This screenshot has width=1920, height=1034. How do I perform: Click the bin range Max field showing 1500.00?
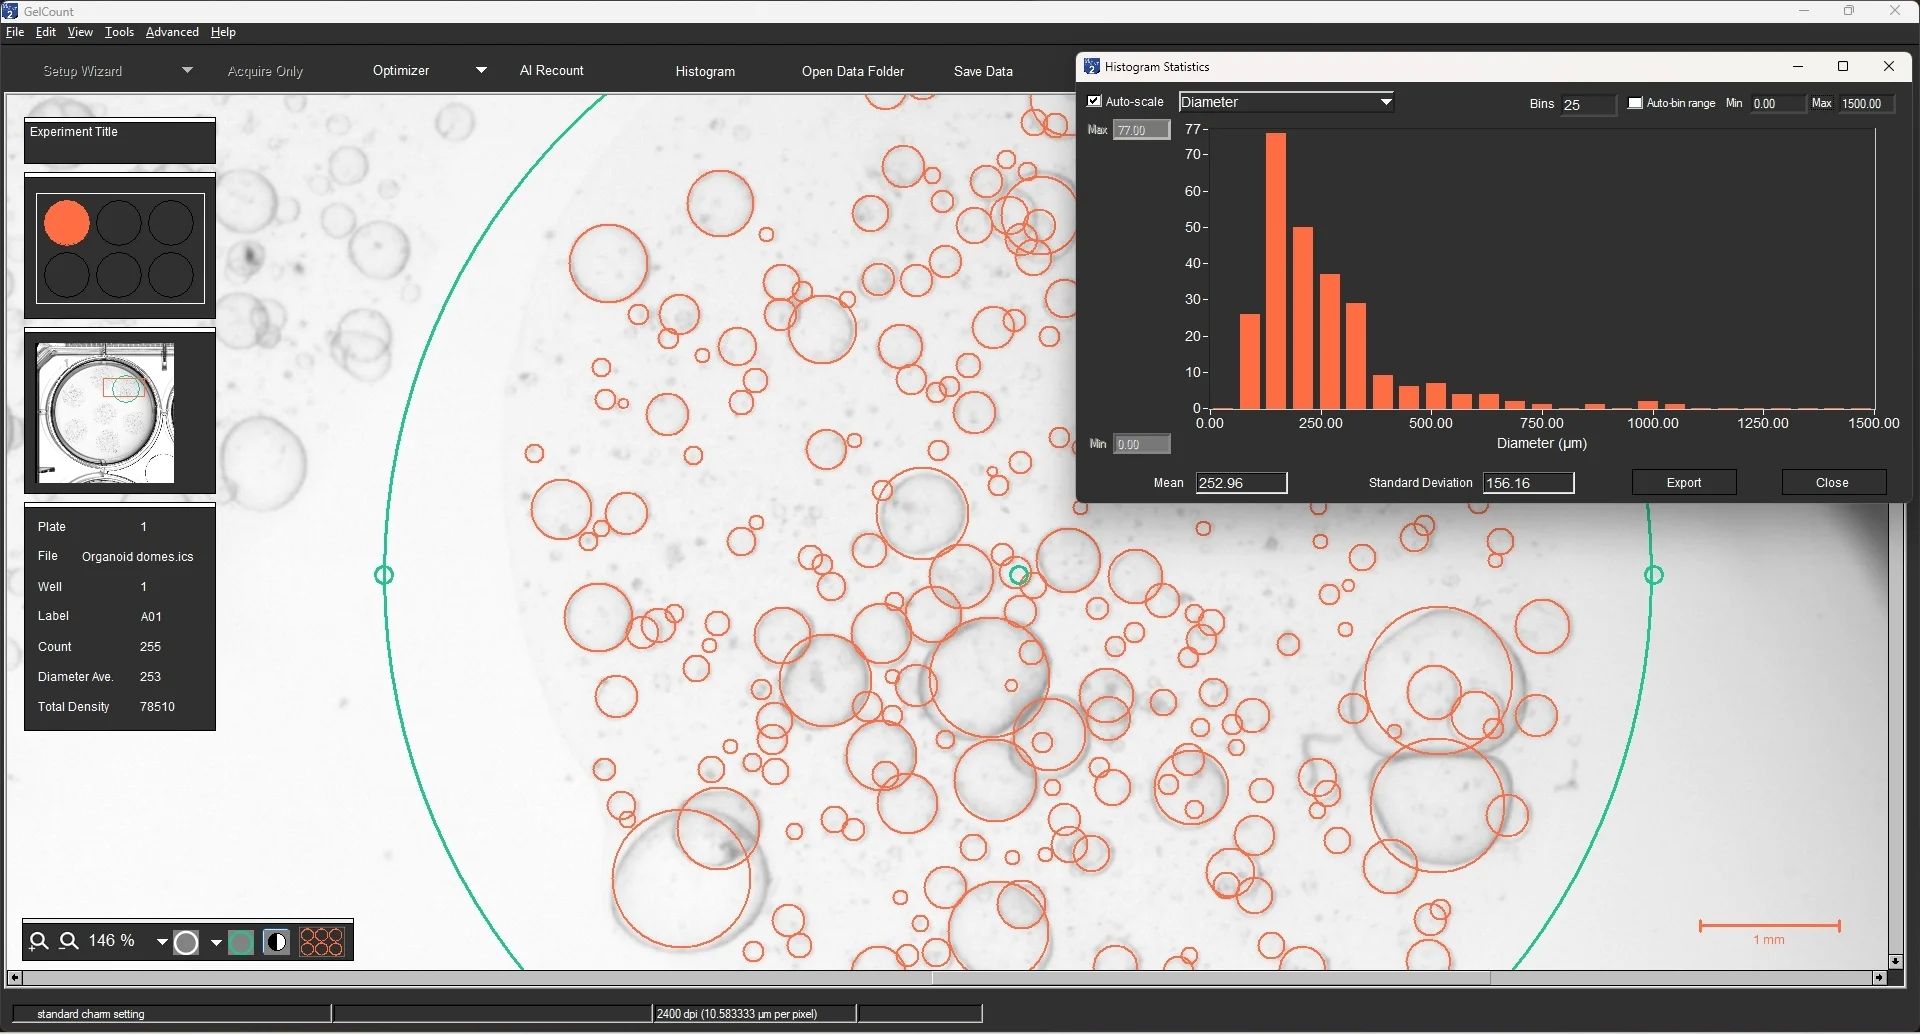click(1867, 103)
